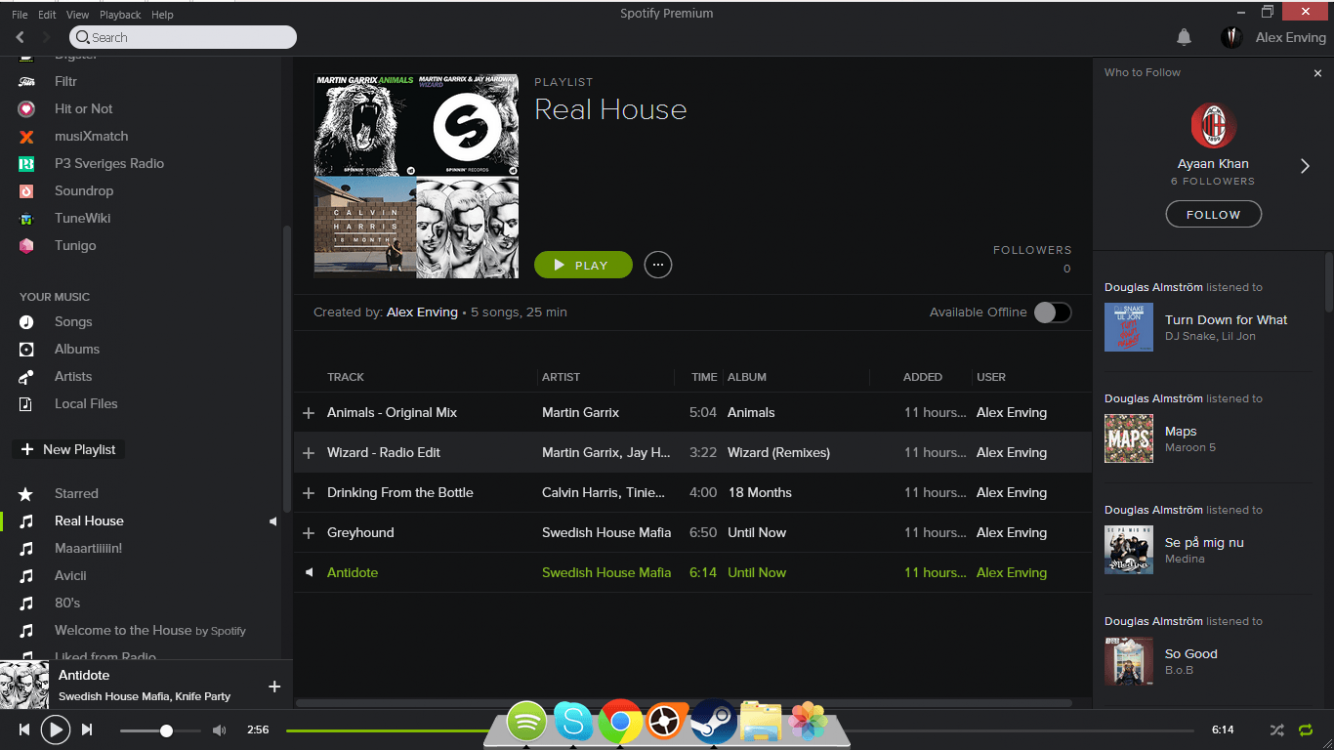Sort playlist by ADDED column
1334x750 pixels.
pyautogui.click(x=923, y=377)
